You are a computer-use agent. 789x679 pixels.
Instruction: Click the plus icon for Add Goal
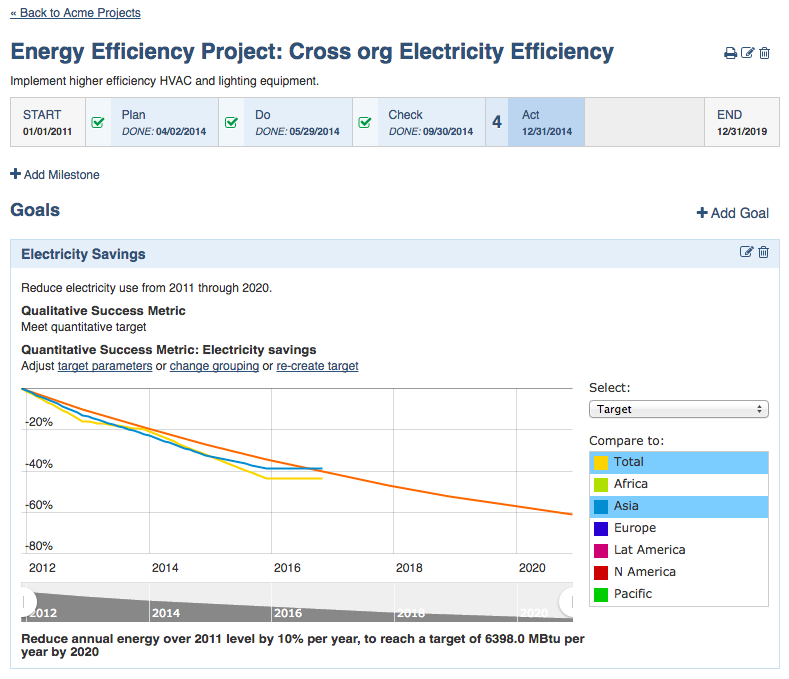point(702,213)
